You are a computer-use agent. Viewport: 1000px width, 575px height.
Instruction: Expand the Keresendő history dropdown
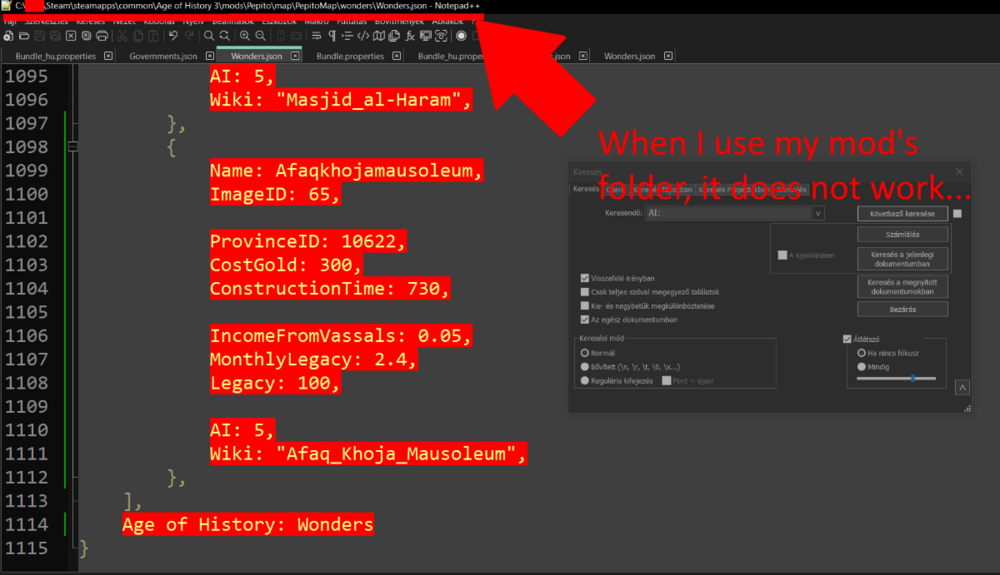tap(818, 214)
